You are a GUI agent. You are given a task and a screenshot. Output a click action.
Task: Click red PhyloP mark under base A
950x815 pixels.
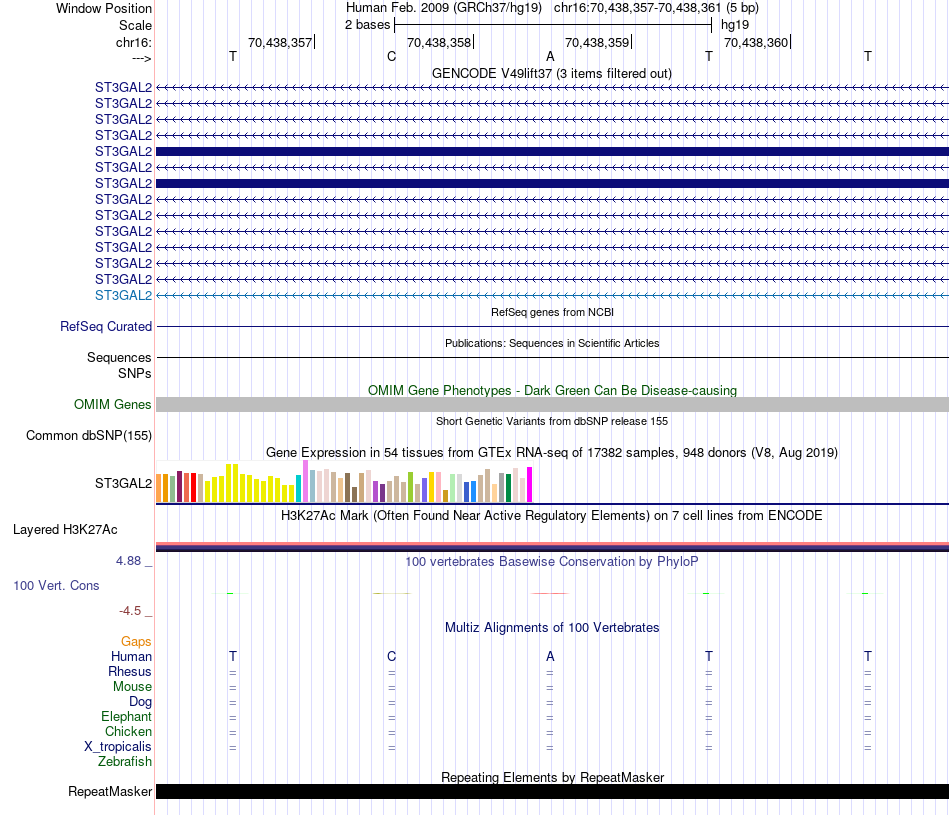click(x=550, y=593)
